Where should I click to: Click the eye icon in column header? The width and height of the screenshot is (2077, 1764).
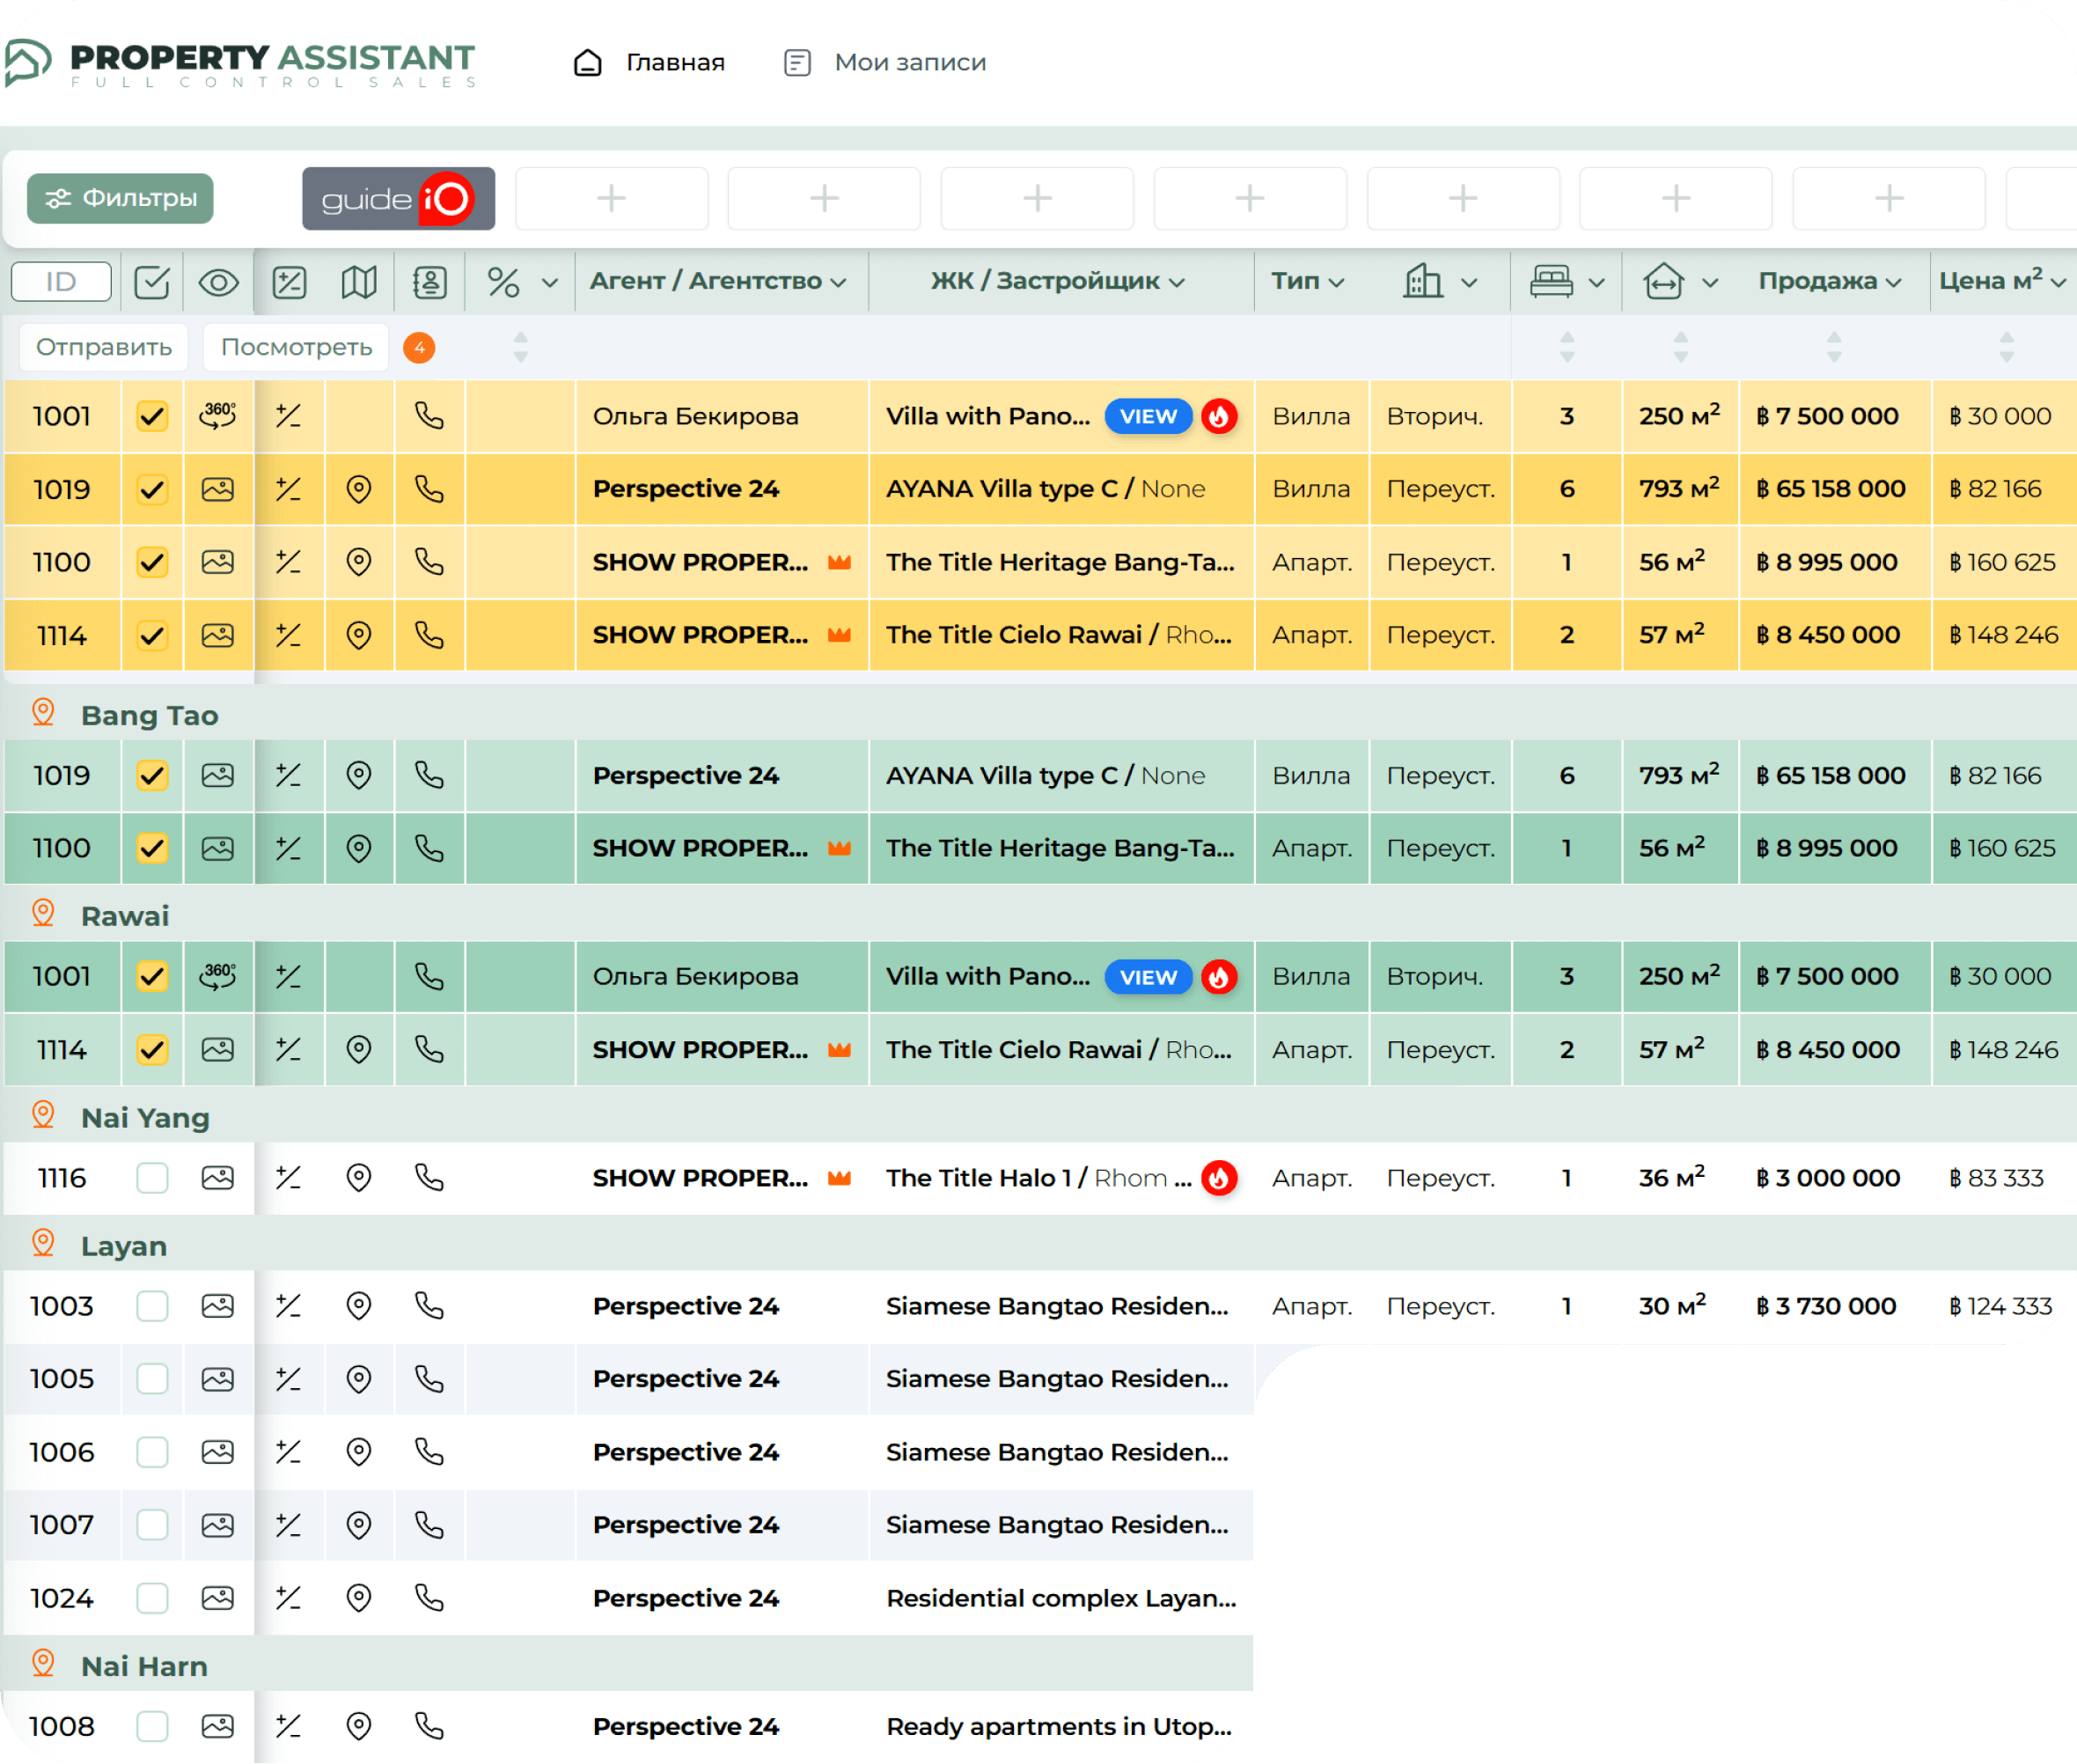click(218, 283)
